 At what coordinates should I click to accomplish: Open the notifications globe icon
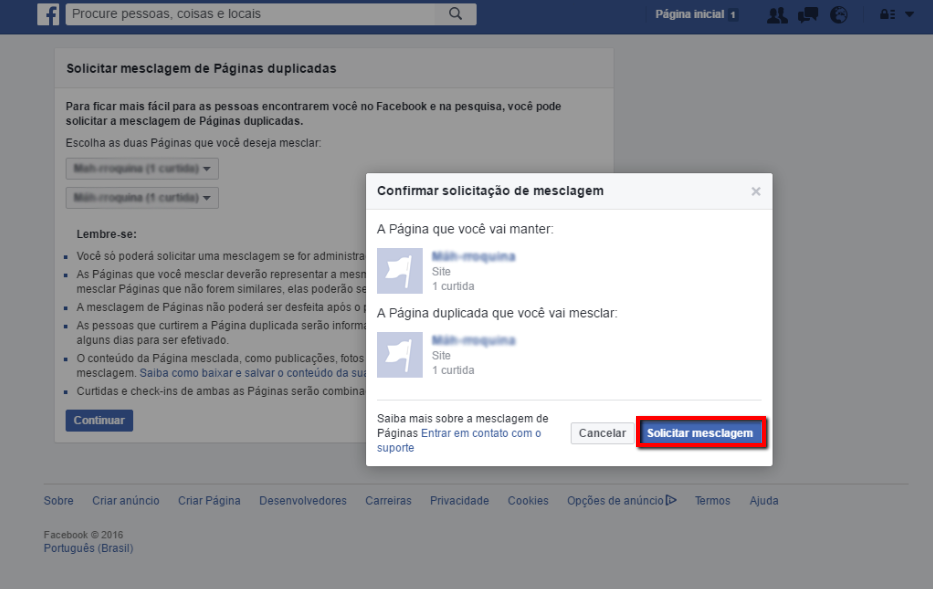(839, 15)
